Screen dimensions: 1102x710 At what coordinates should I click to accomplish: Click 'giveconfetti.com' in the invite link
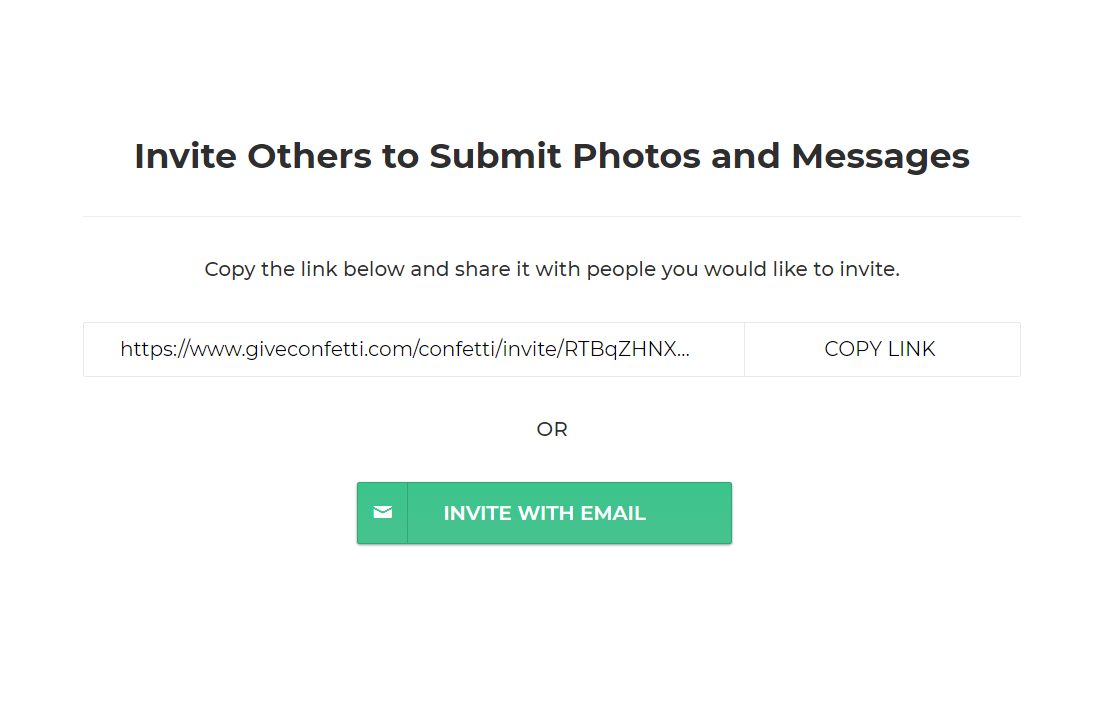[x=329, y=349]
